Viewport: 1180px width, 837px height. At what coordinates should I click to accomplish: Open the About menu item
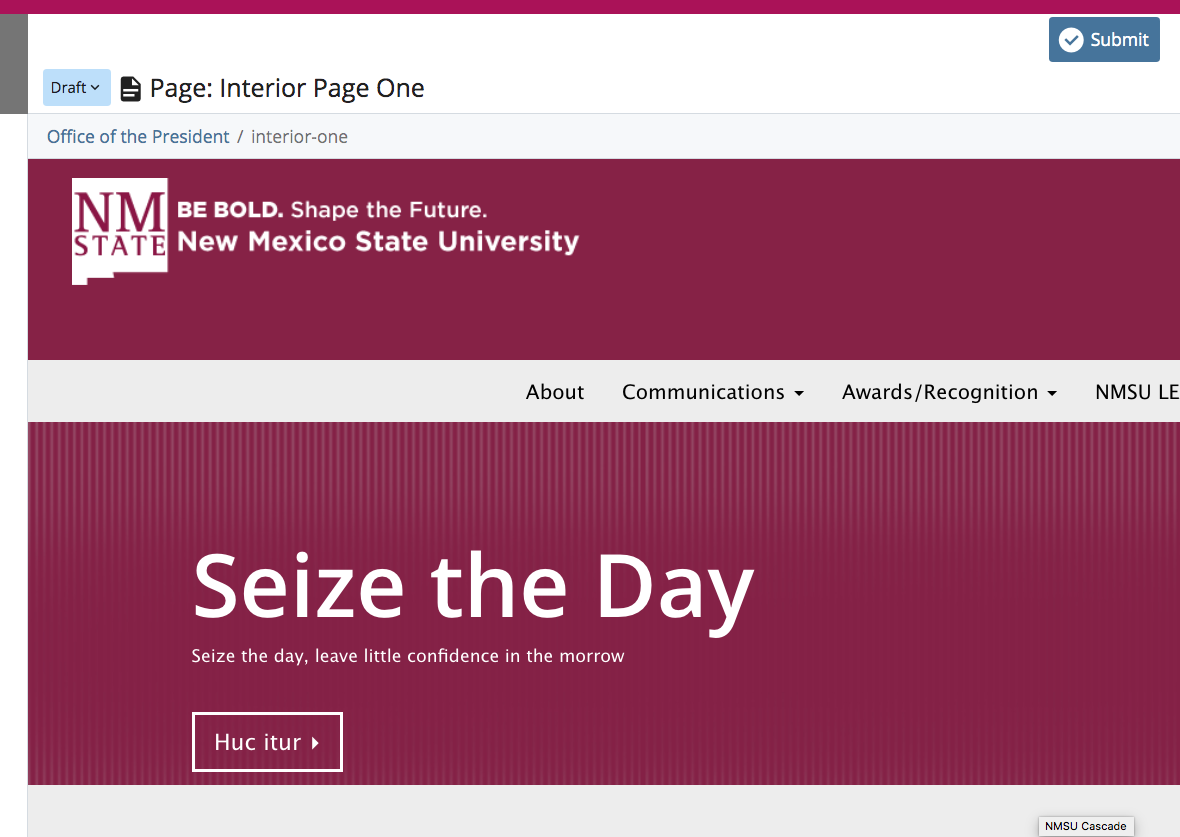(x=555, y=392)
